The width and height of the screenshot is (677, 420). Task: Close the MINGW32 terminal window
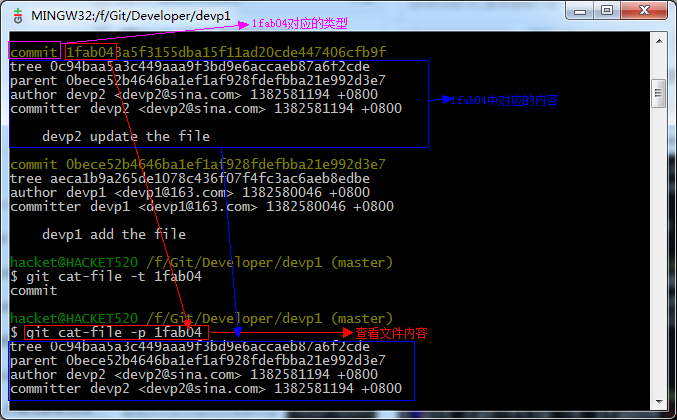point(644,10)
